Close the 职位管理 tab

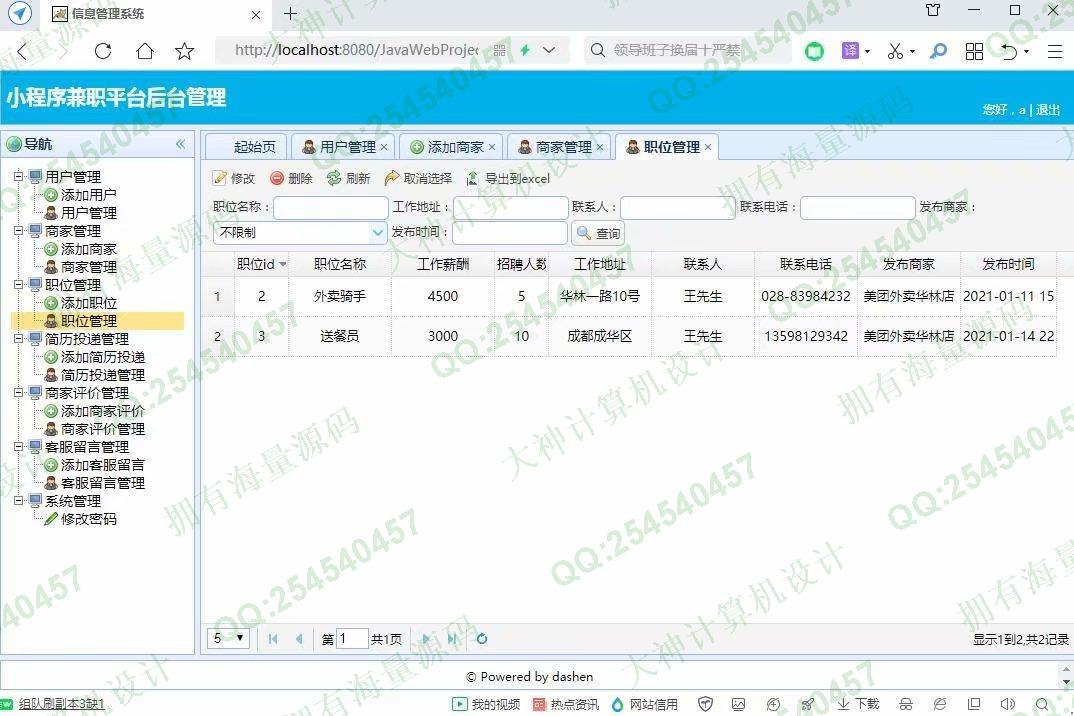[708, 147]
